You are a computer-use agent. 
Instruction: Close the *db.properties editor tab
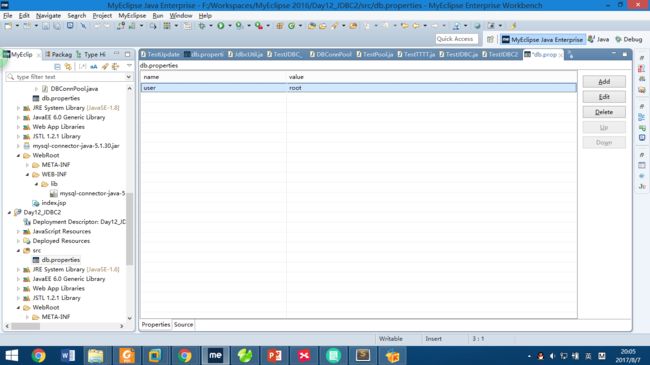point(560,55)
